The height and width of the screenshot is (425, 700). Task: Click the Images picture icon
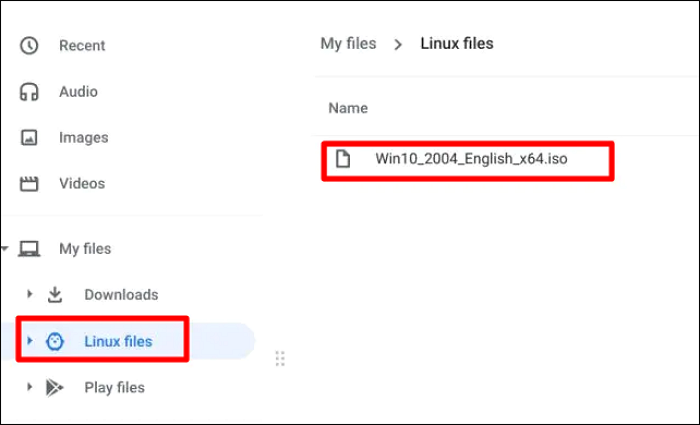click(29, 138)
